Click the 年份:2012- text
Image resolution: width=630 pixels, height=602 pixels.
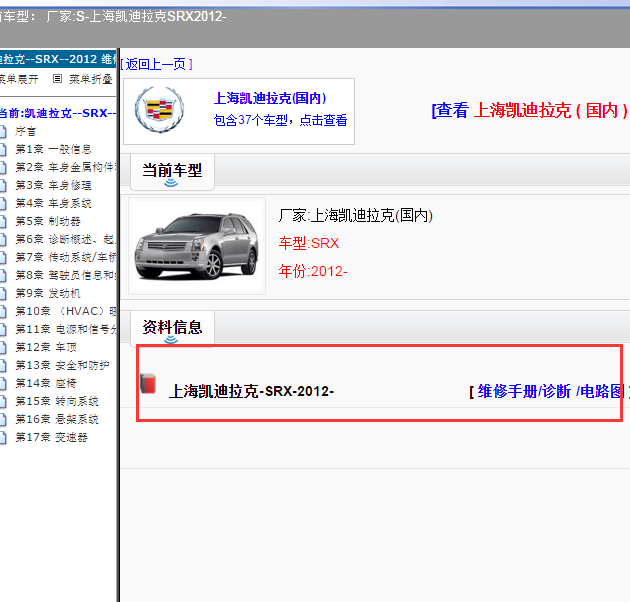coord(313,272)
